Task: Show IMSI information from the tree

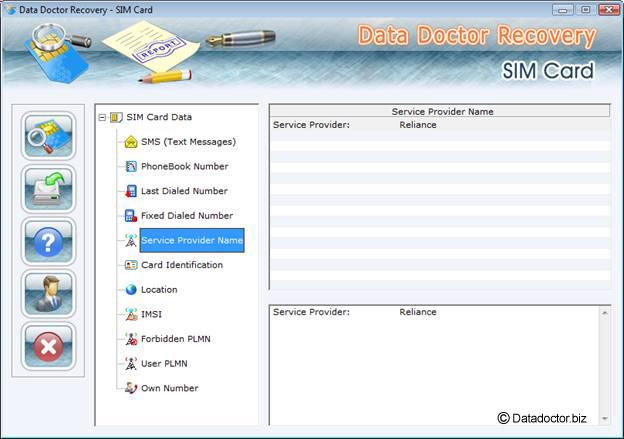Action: [x=152, y=314]
